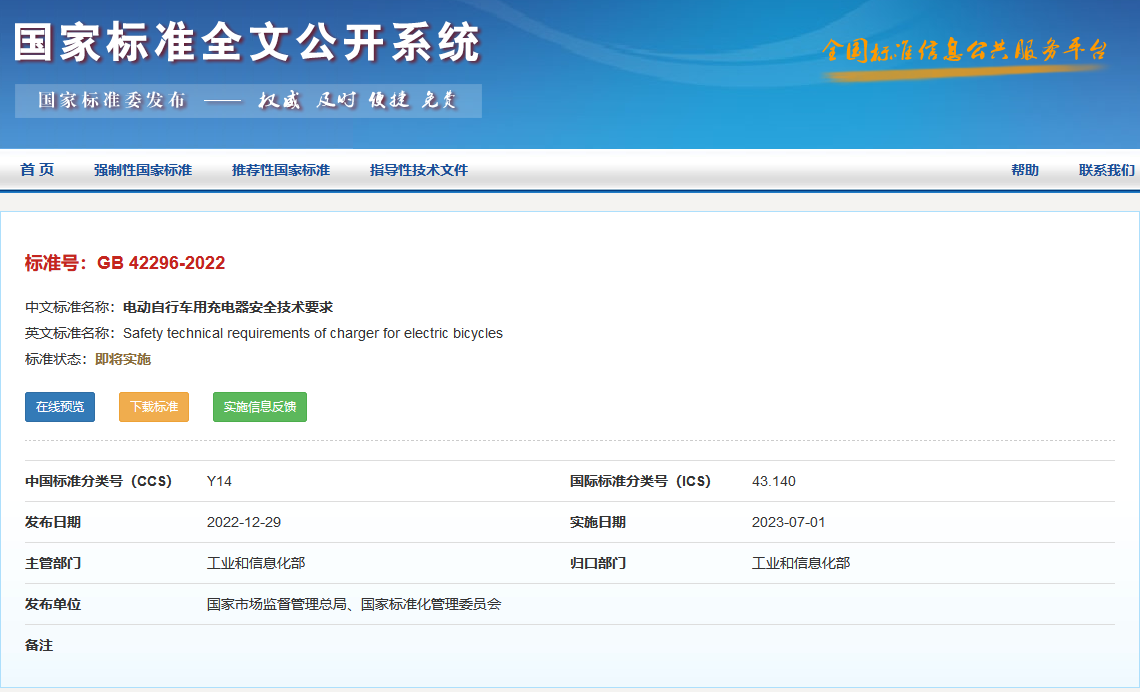
Task: Open the 推荐性国家标准 section
Action: (281, 170)
